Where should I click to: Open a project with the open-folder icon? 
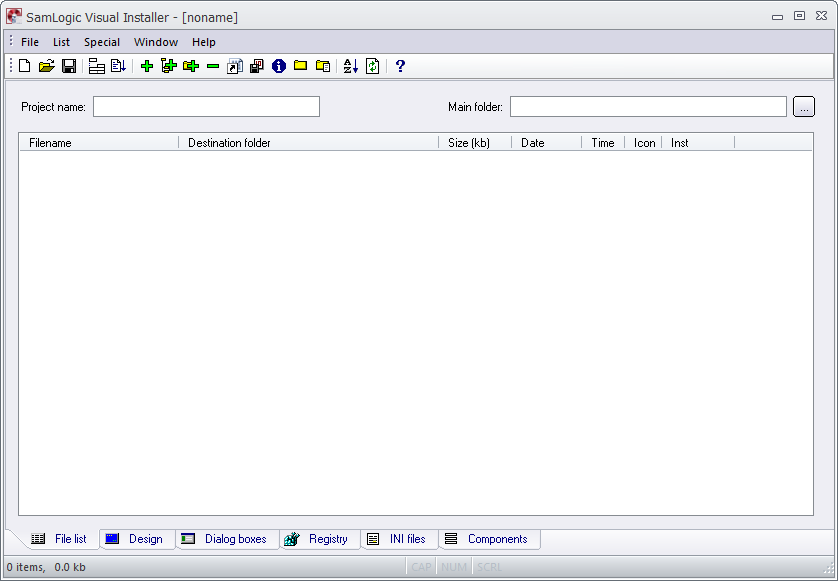(46, 66)
